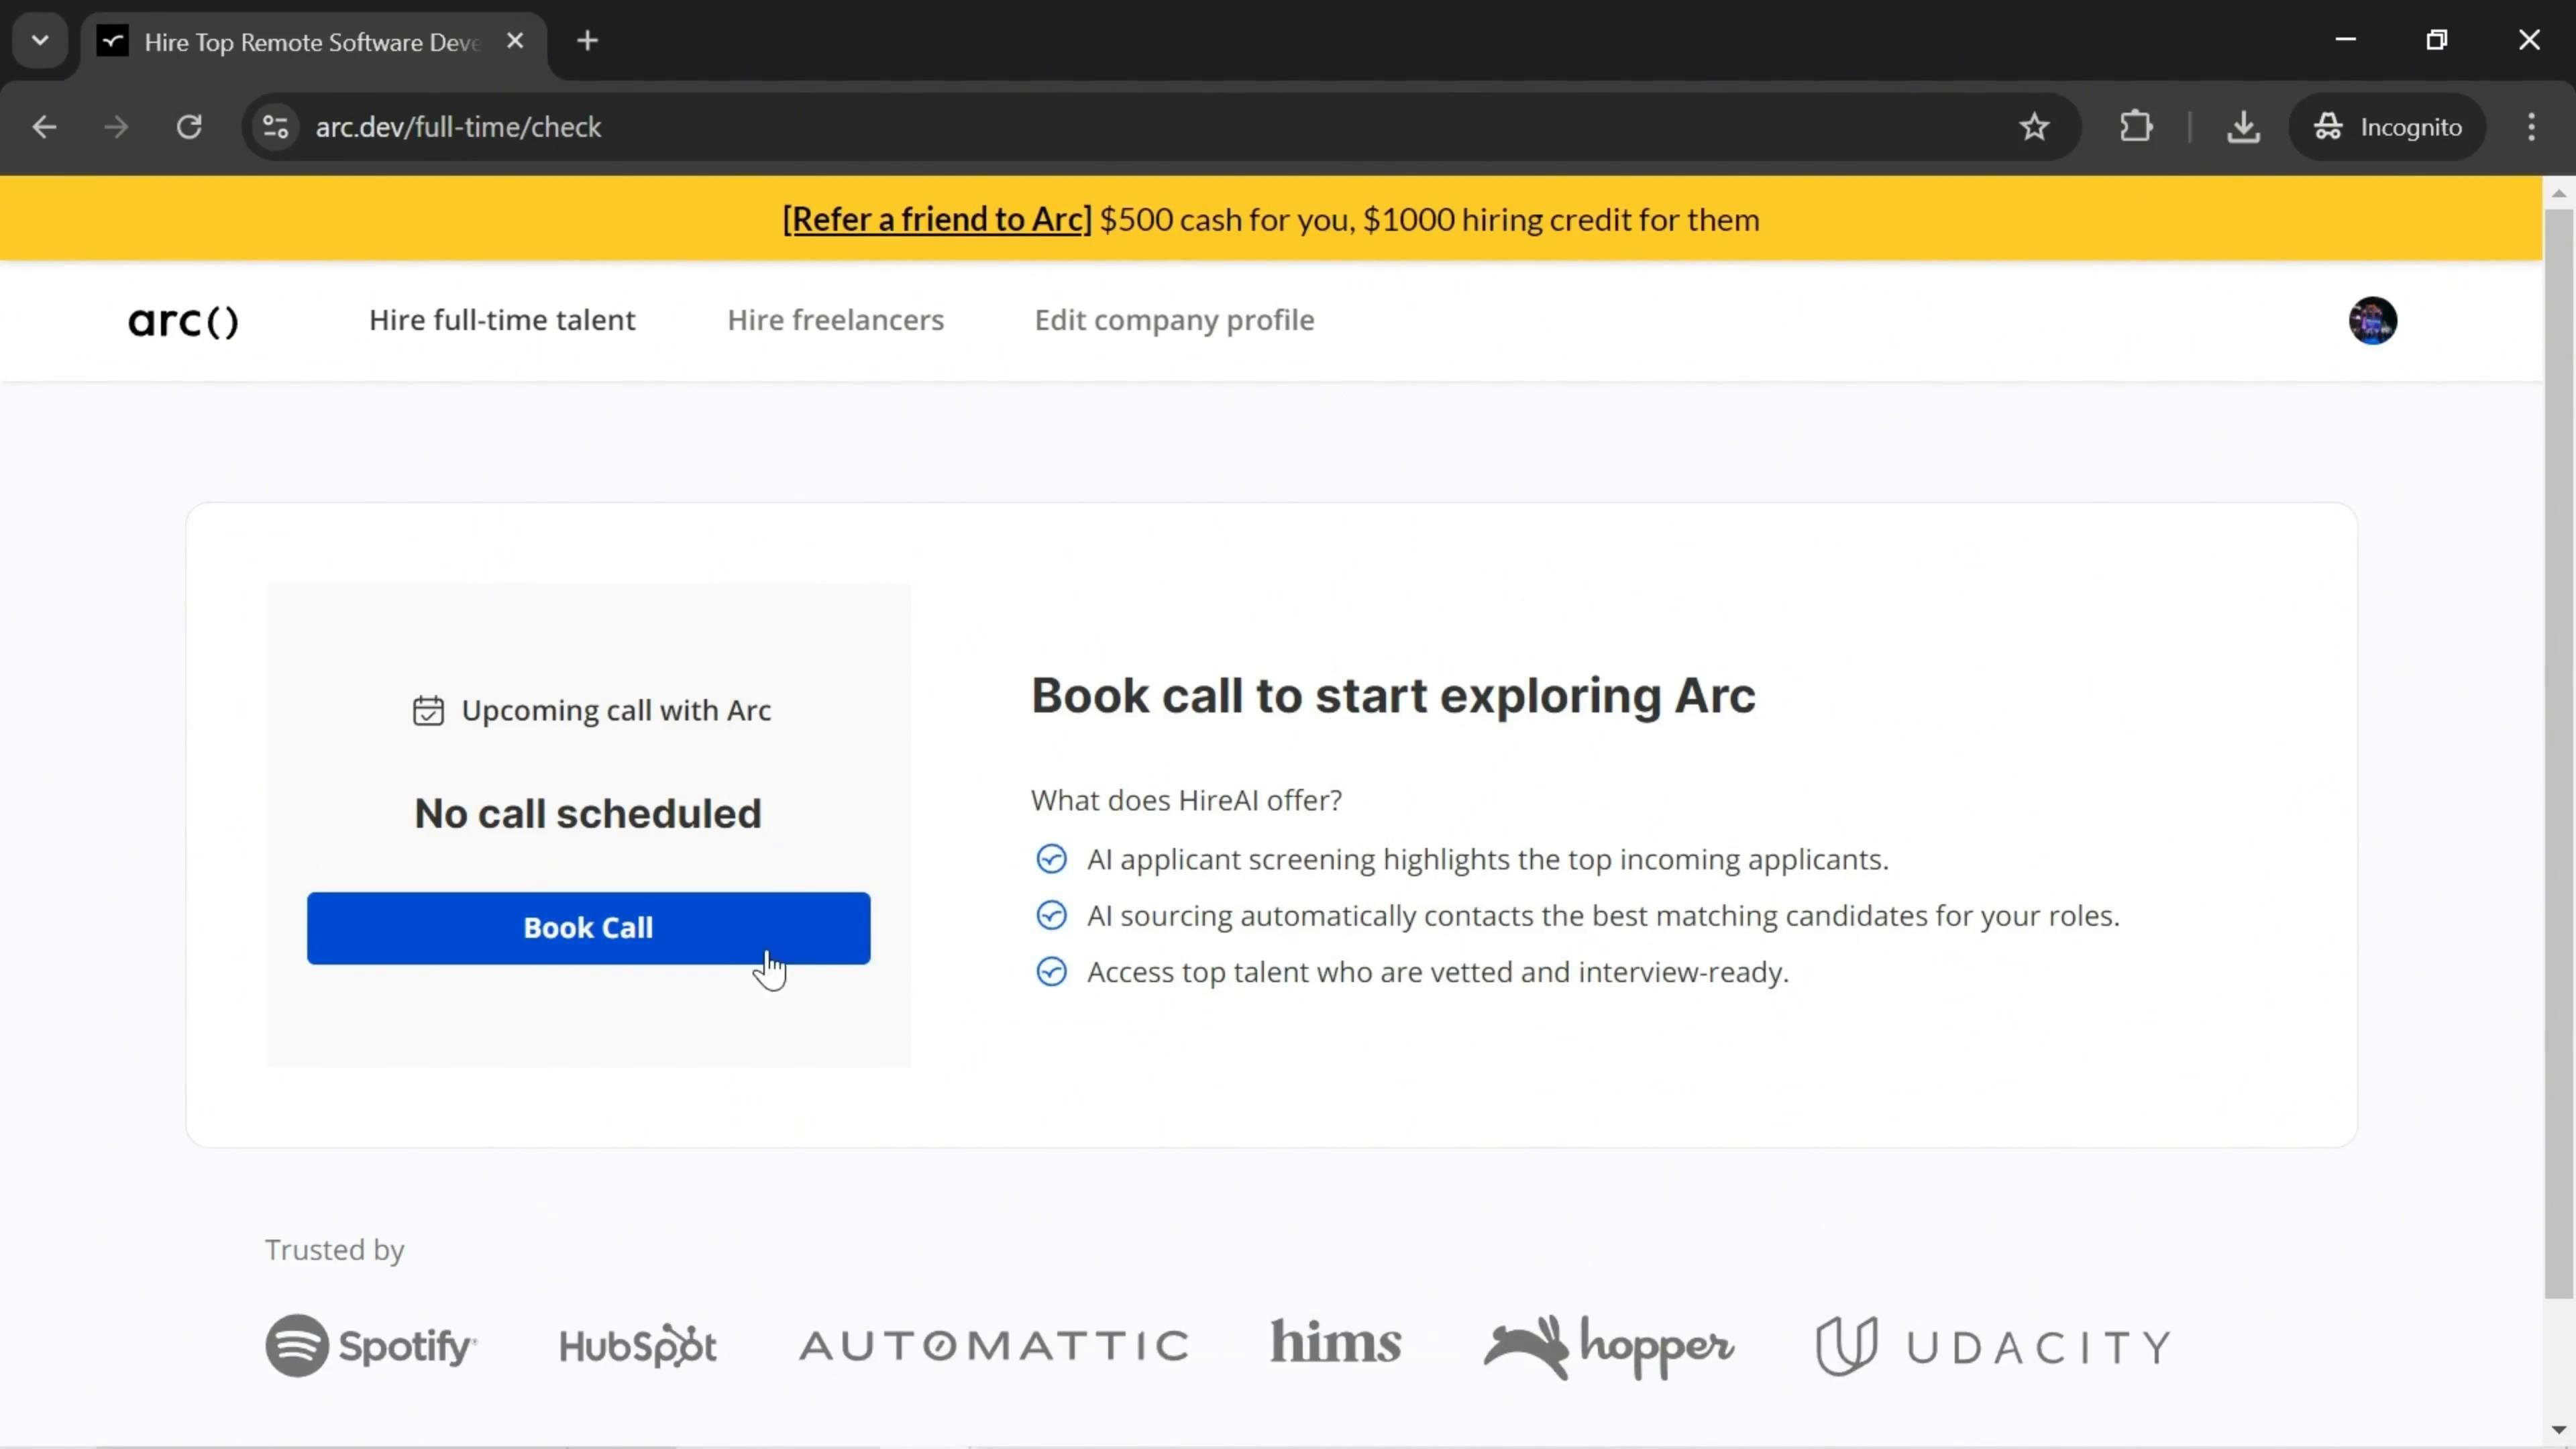Follow the Refer a friend to Arc link
The width and height of the screenshot is (2576, 1449).
tap(937, 219)
